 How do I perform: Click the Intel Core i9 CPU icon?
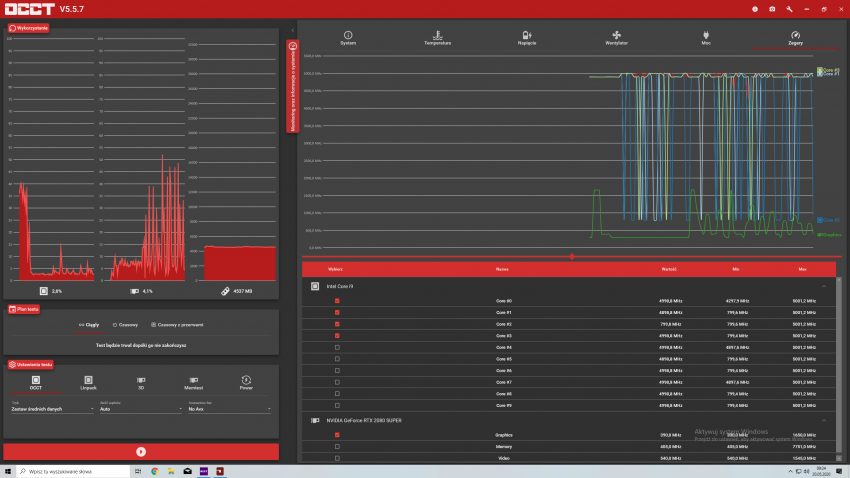(315, 286)
